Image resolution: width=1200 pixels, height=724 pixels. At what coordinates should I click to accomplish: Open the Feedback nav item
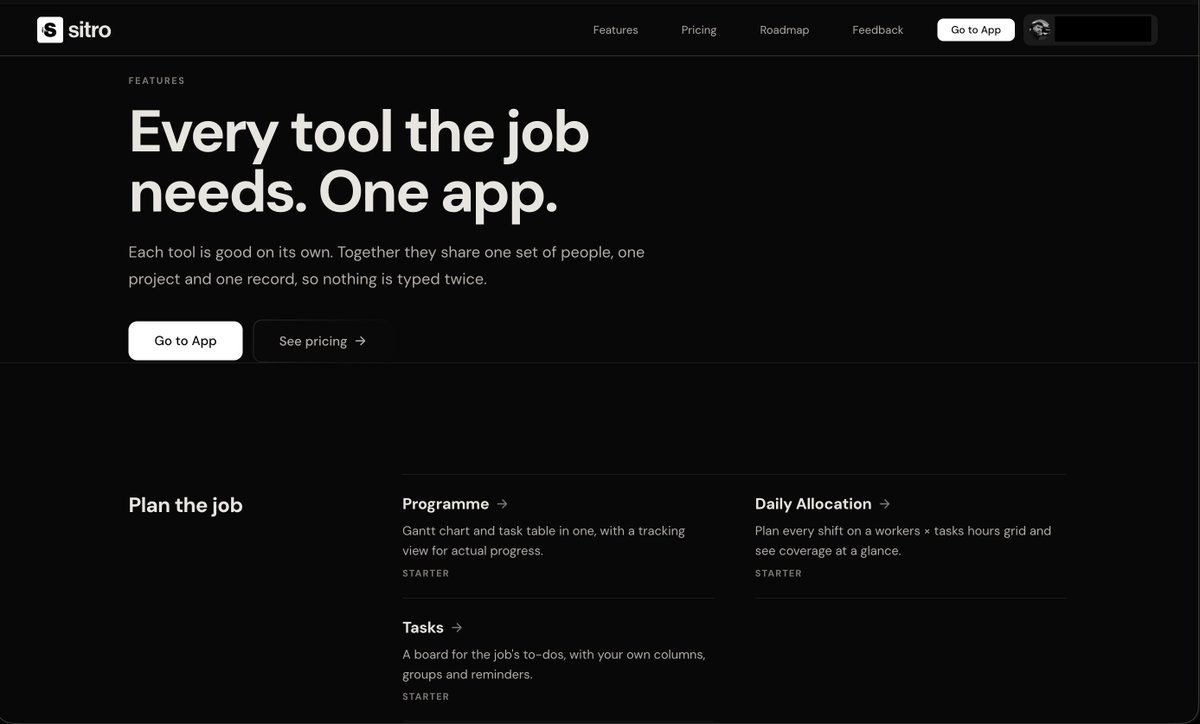877,30
